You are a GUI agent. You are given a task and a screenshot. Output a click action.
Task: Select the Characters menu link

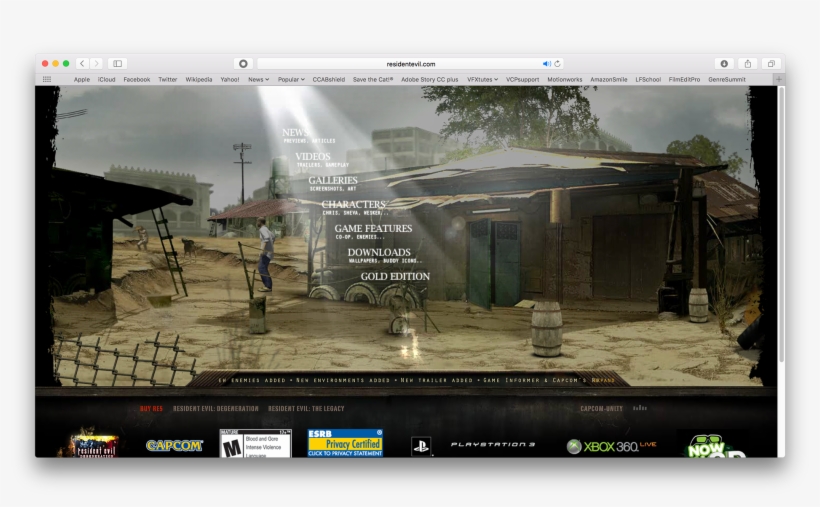tap(353, 205)
